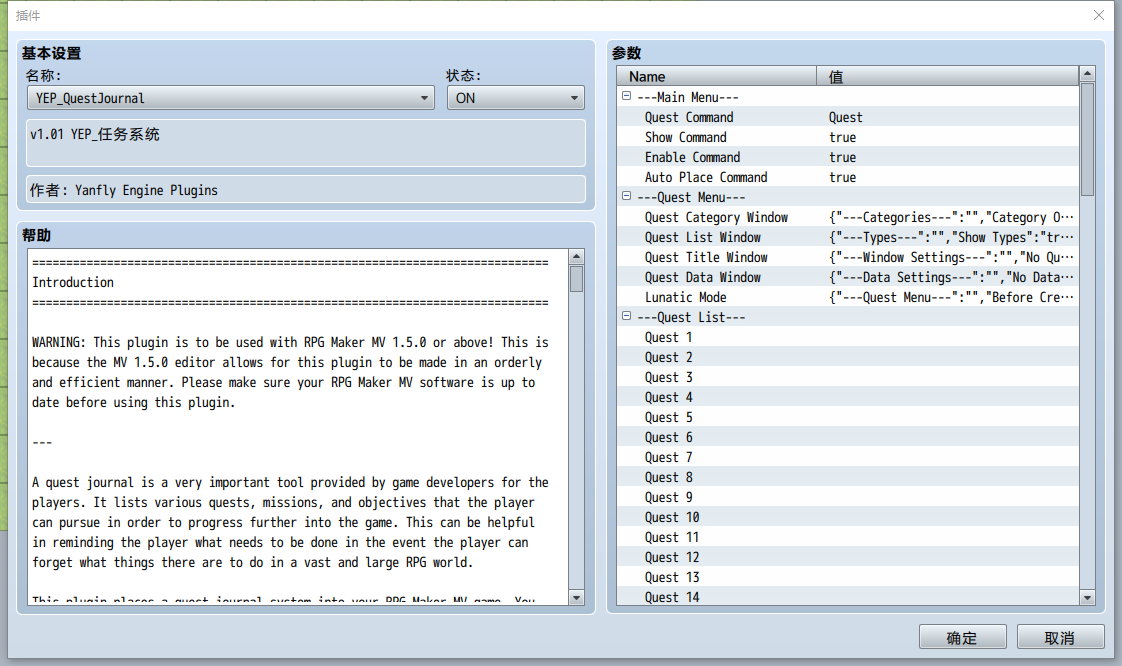The height and width of the screenshot is (666, 1122).
Task: Select the Quest 13 parameter row
Action: coord(848,578)
